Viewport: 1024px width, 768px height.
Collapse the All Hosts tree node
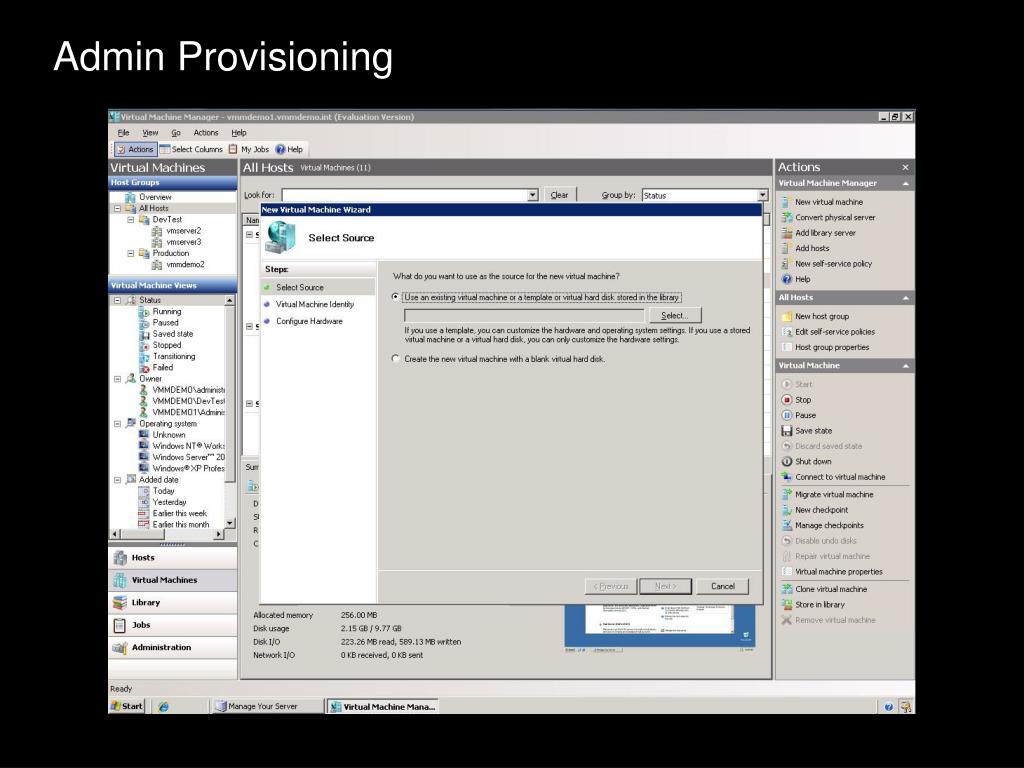click(x=118, y=208)
